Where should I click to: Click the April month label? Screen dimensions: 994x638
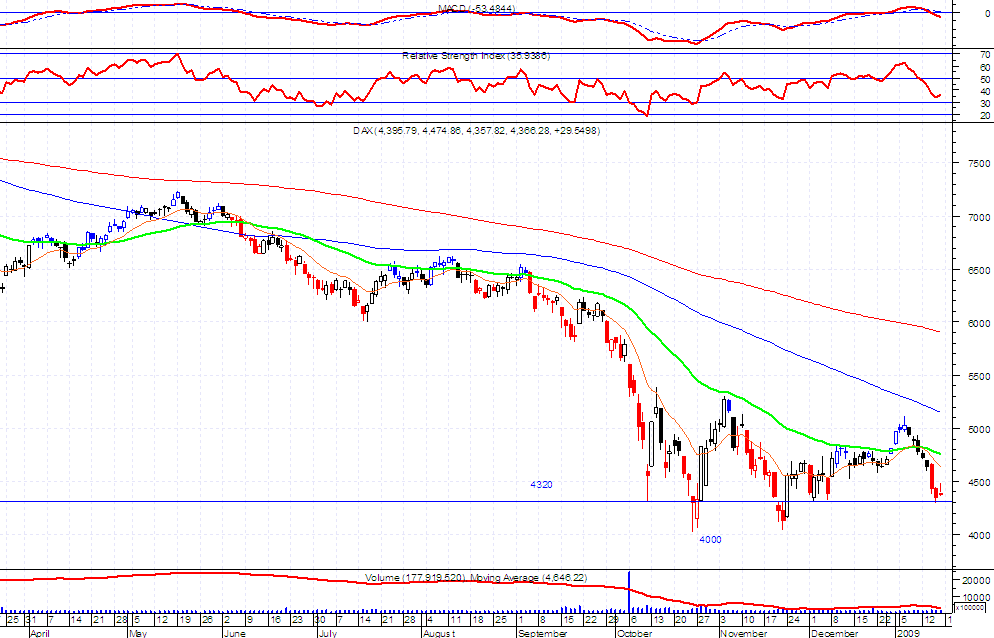[39, 633]
